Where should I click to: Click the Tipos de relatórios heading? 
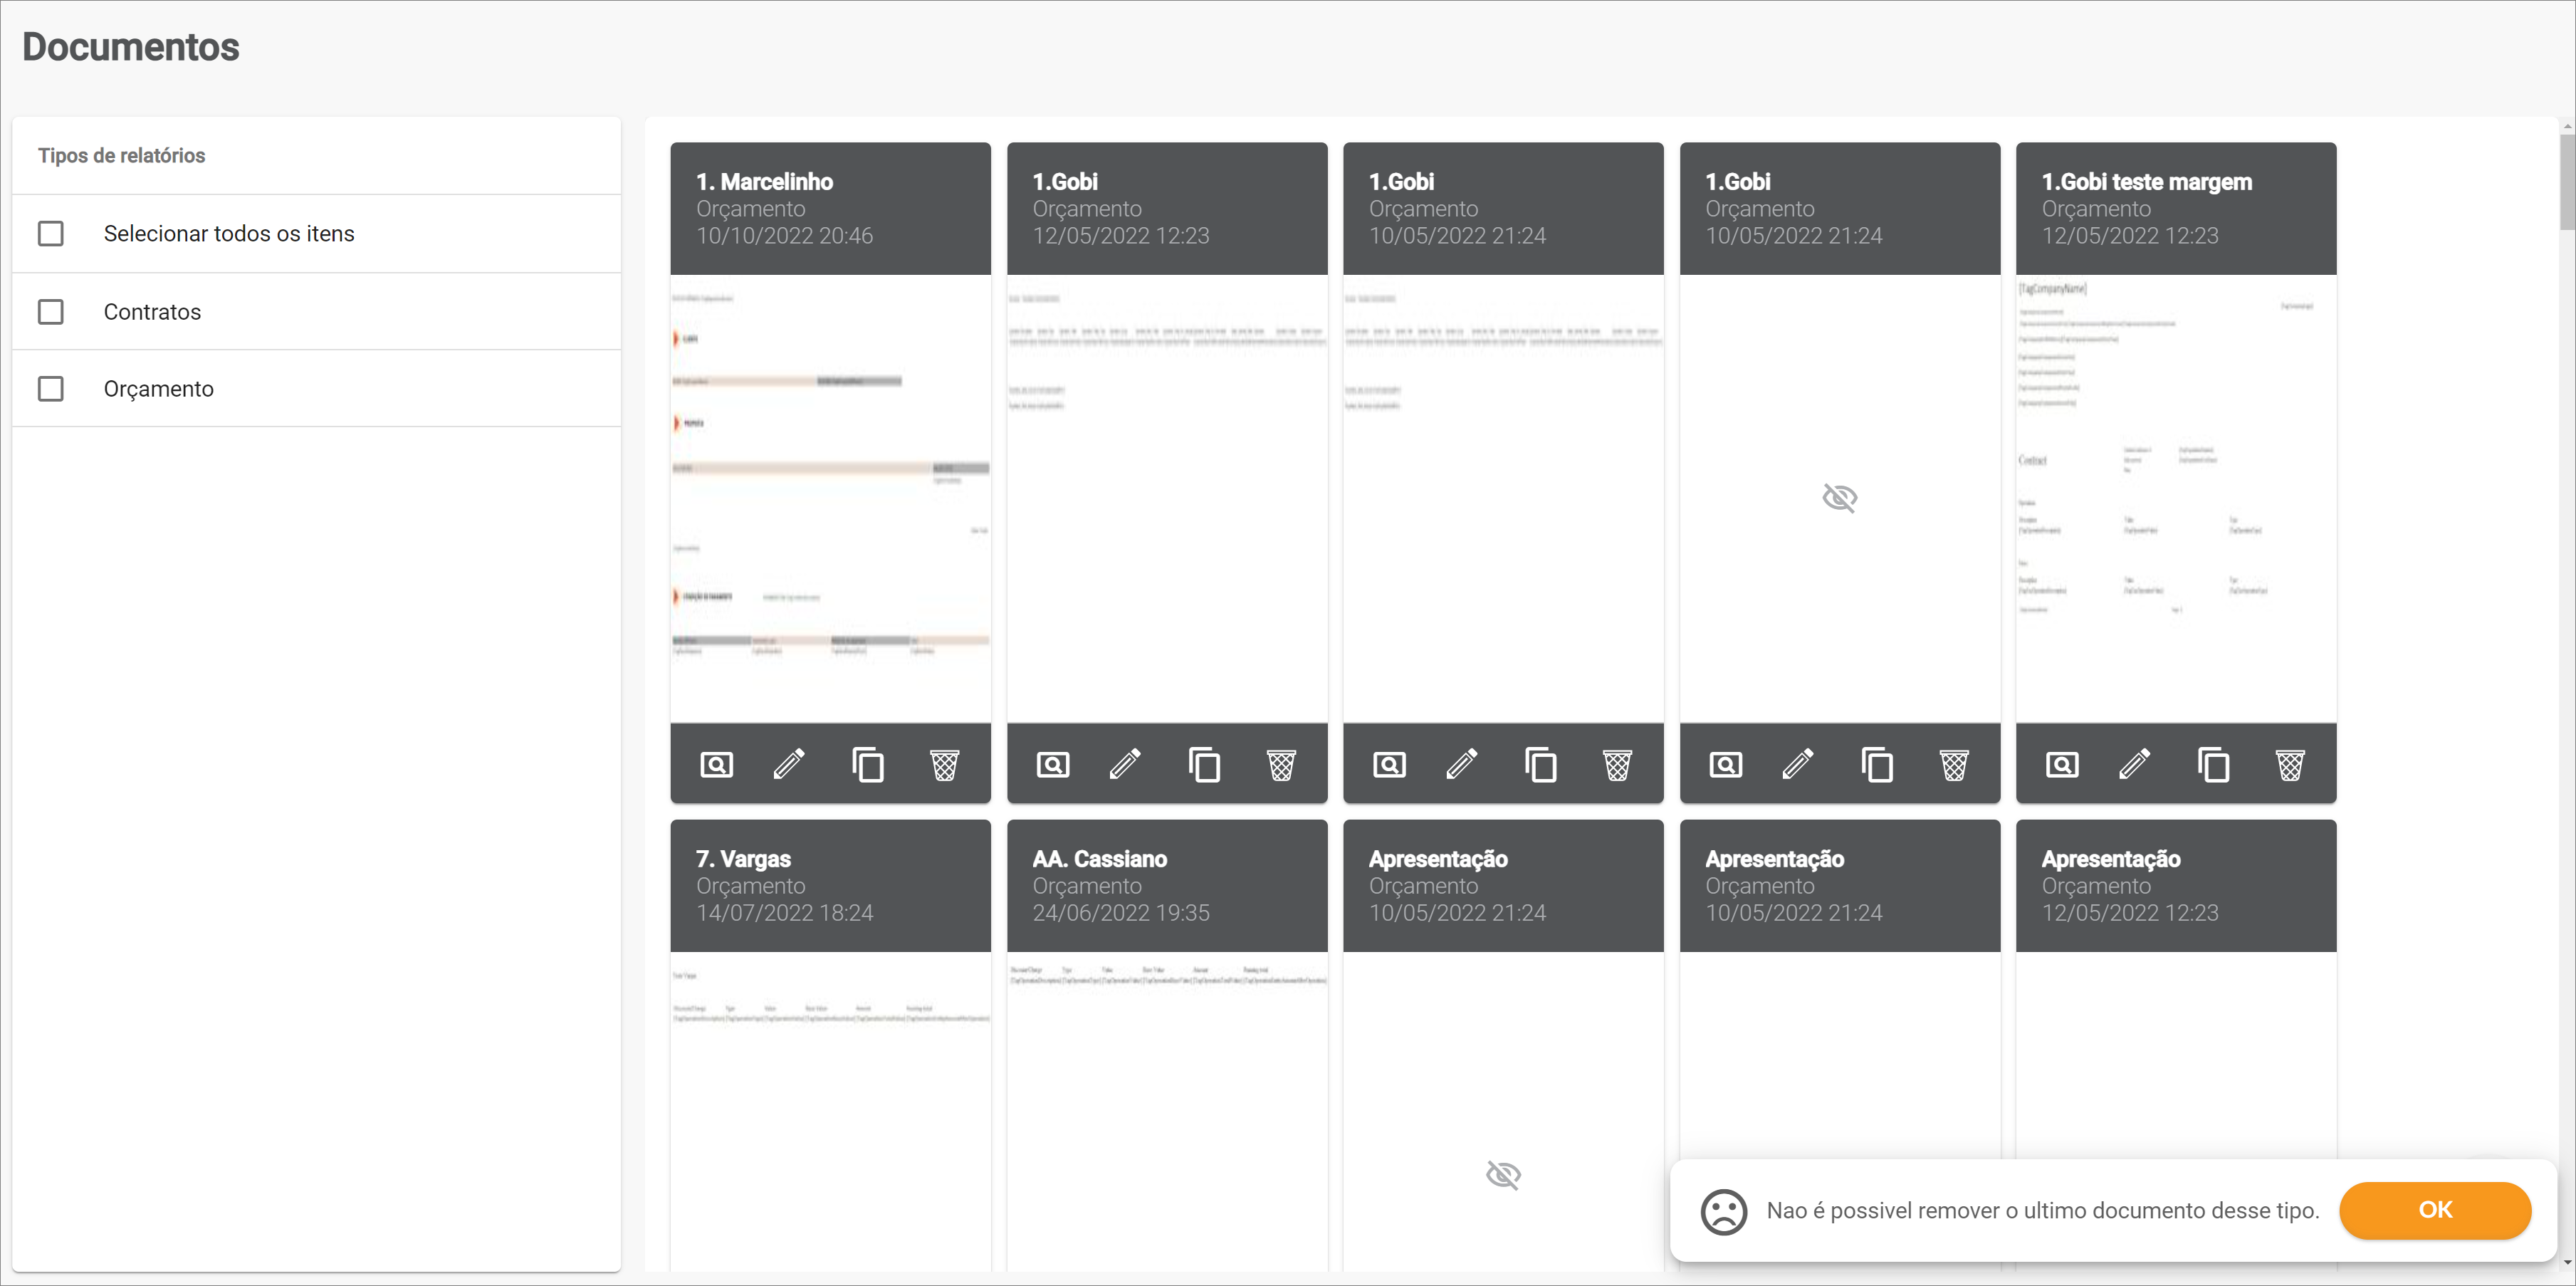[x=121, y=156]
